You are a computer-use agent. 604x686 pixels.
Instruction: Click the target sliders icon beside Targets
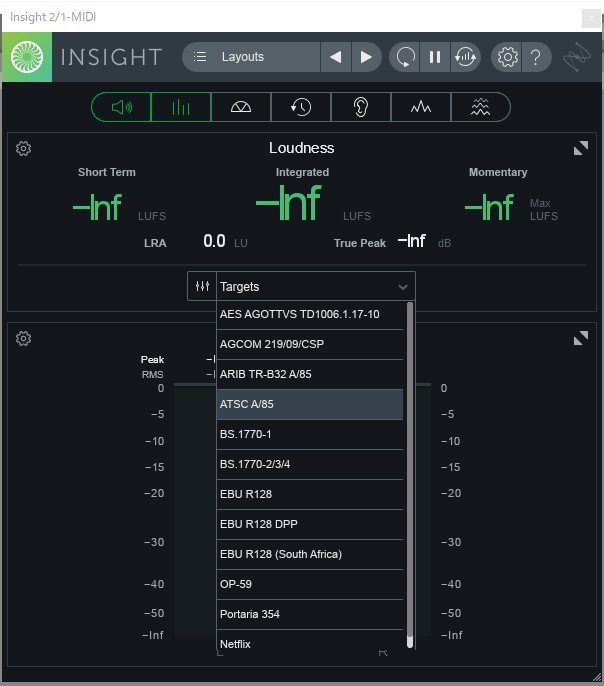(202, 286)
